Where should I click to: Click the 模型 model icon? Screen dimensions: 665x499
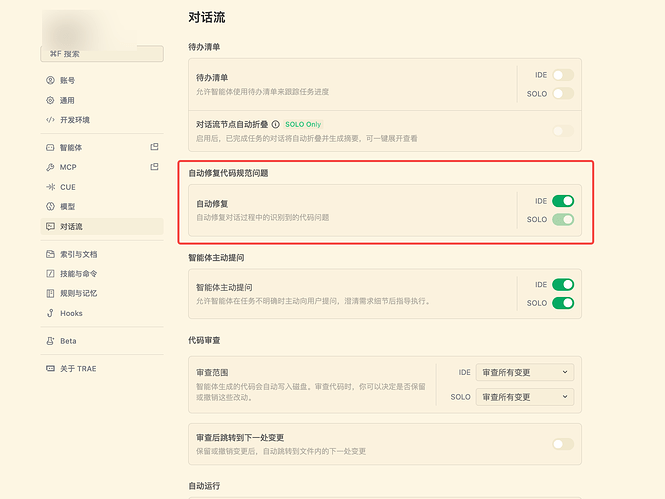50,206
